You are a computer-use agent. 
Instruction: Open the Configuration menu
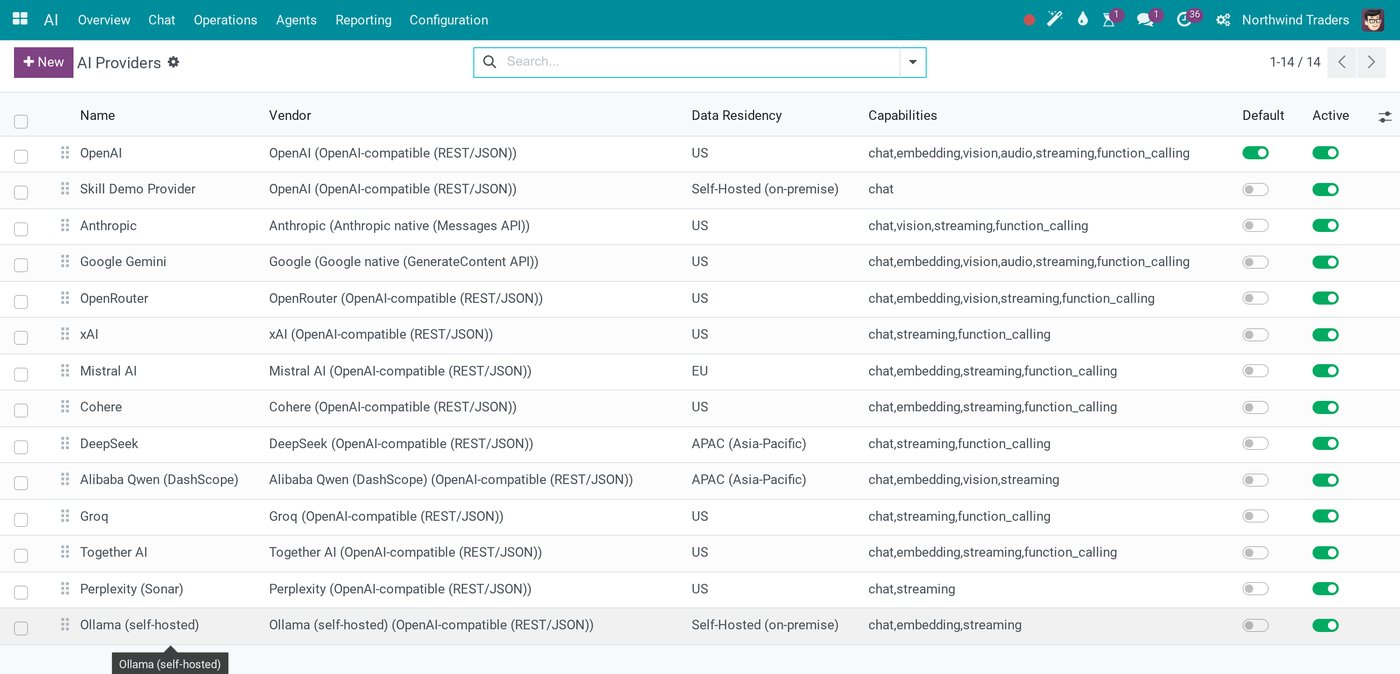click(449, 20)
